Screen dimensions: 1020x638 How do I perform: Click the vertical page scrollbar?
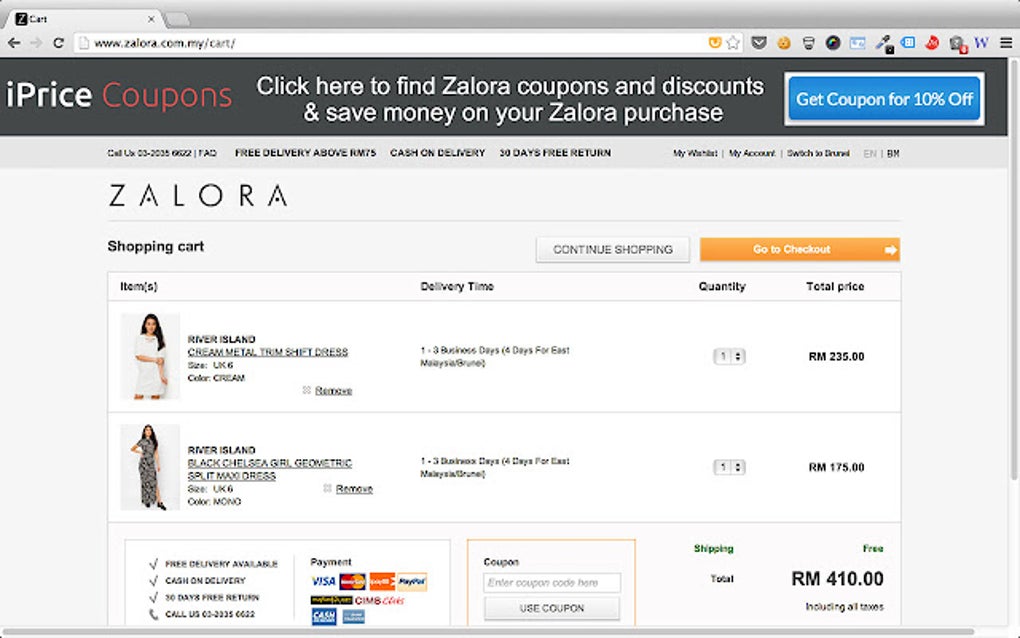click(x=1013, y=270)
